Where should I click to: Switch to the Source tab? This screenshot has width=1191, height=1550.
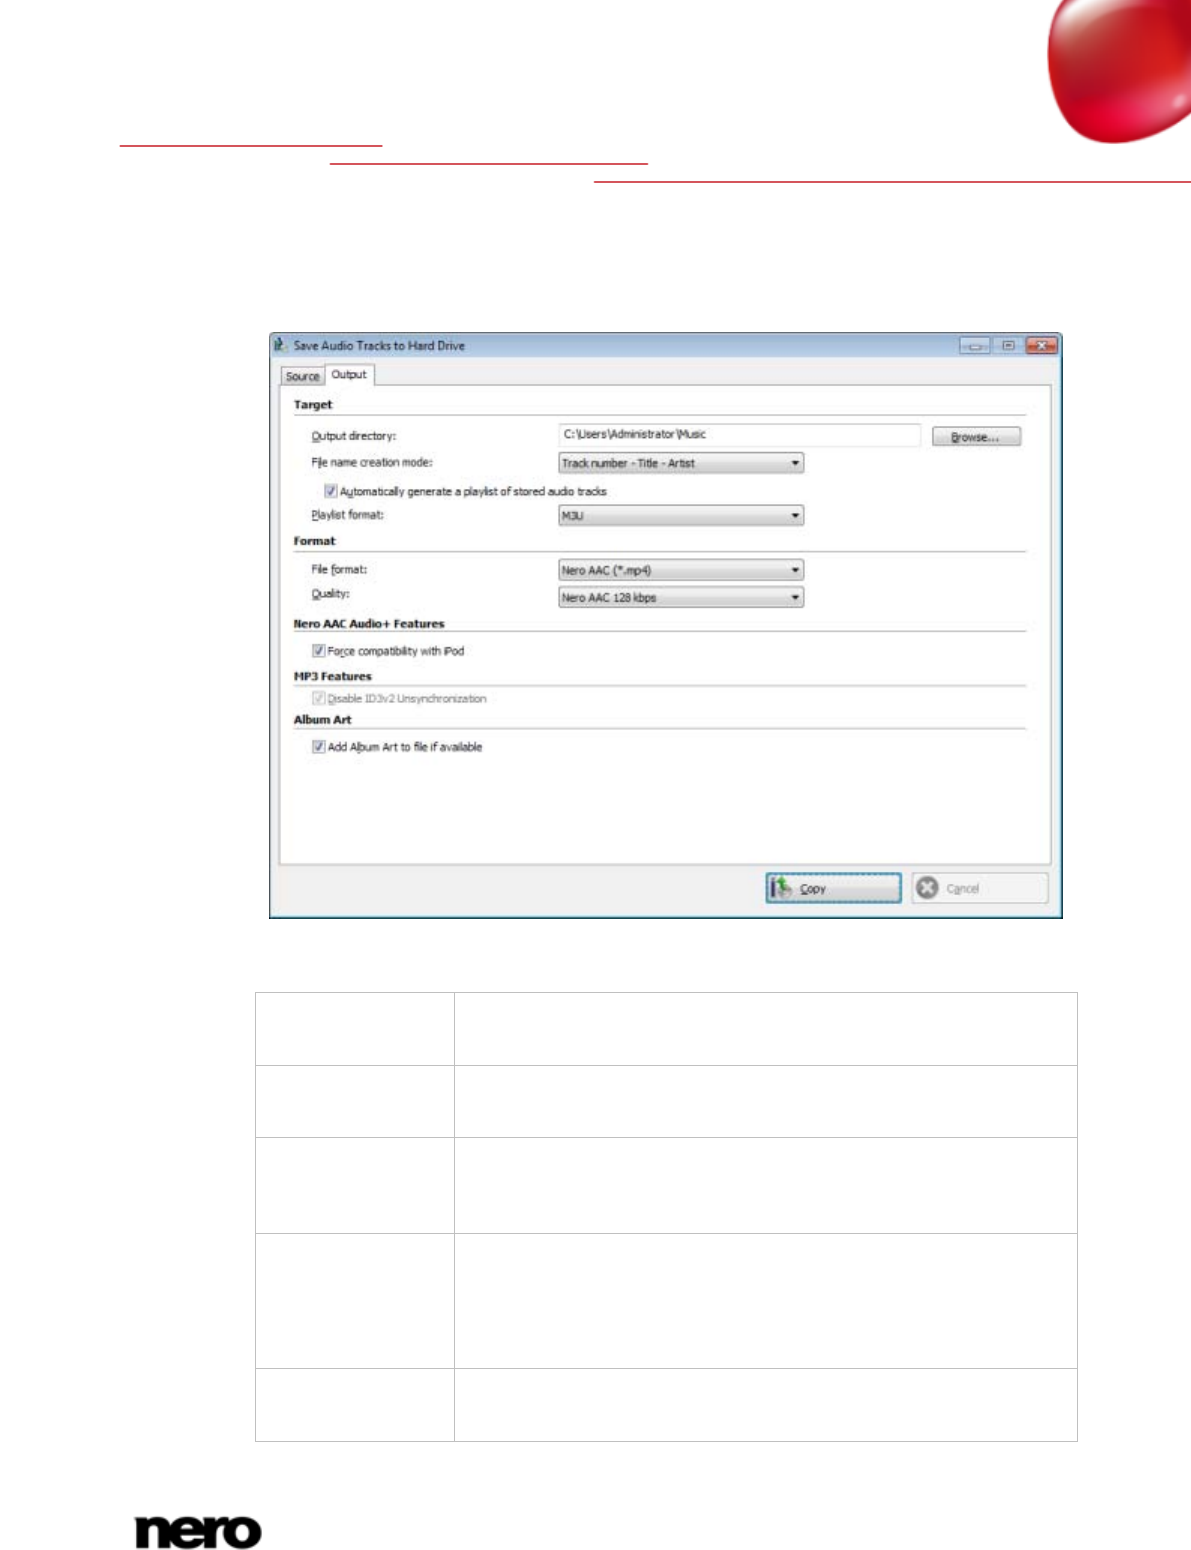(302, 376)
